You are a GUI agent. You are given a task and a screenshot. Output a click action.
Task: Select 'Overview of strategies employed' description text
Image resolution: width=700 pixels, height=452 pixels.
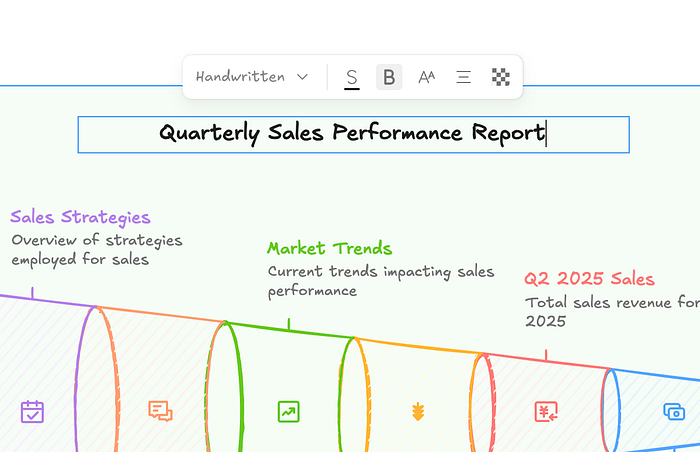97,250
